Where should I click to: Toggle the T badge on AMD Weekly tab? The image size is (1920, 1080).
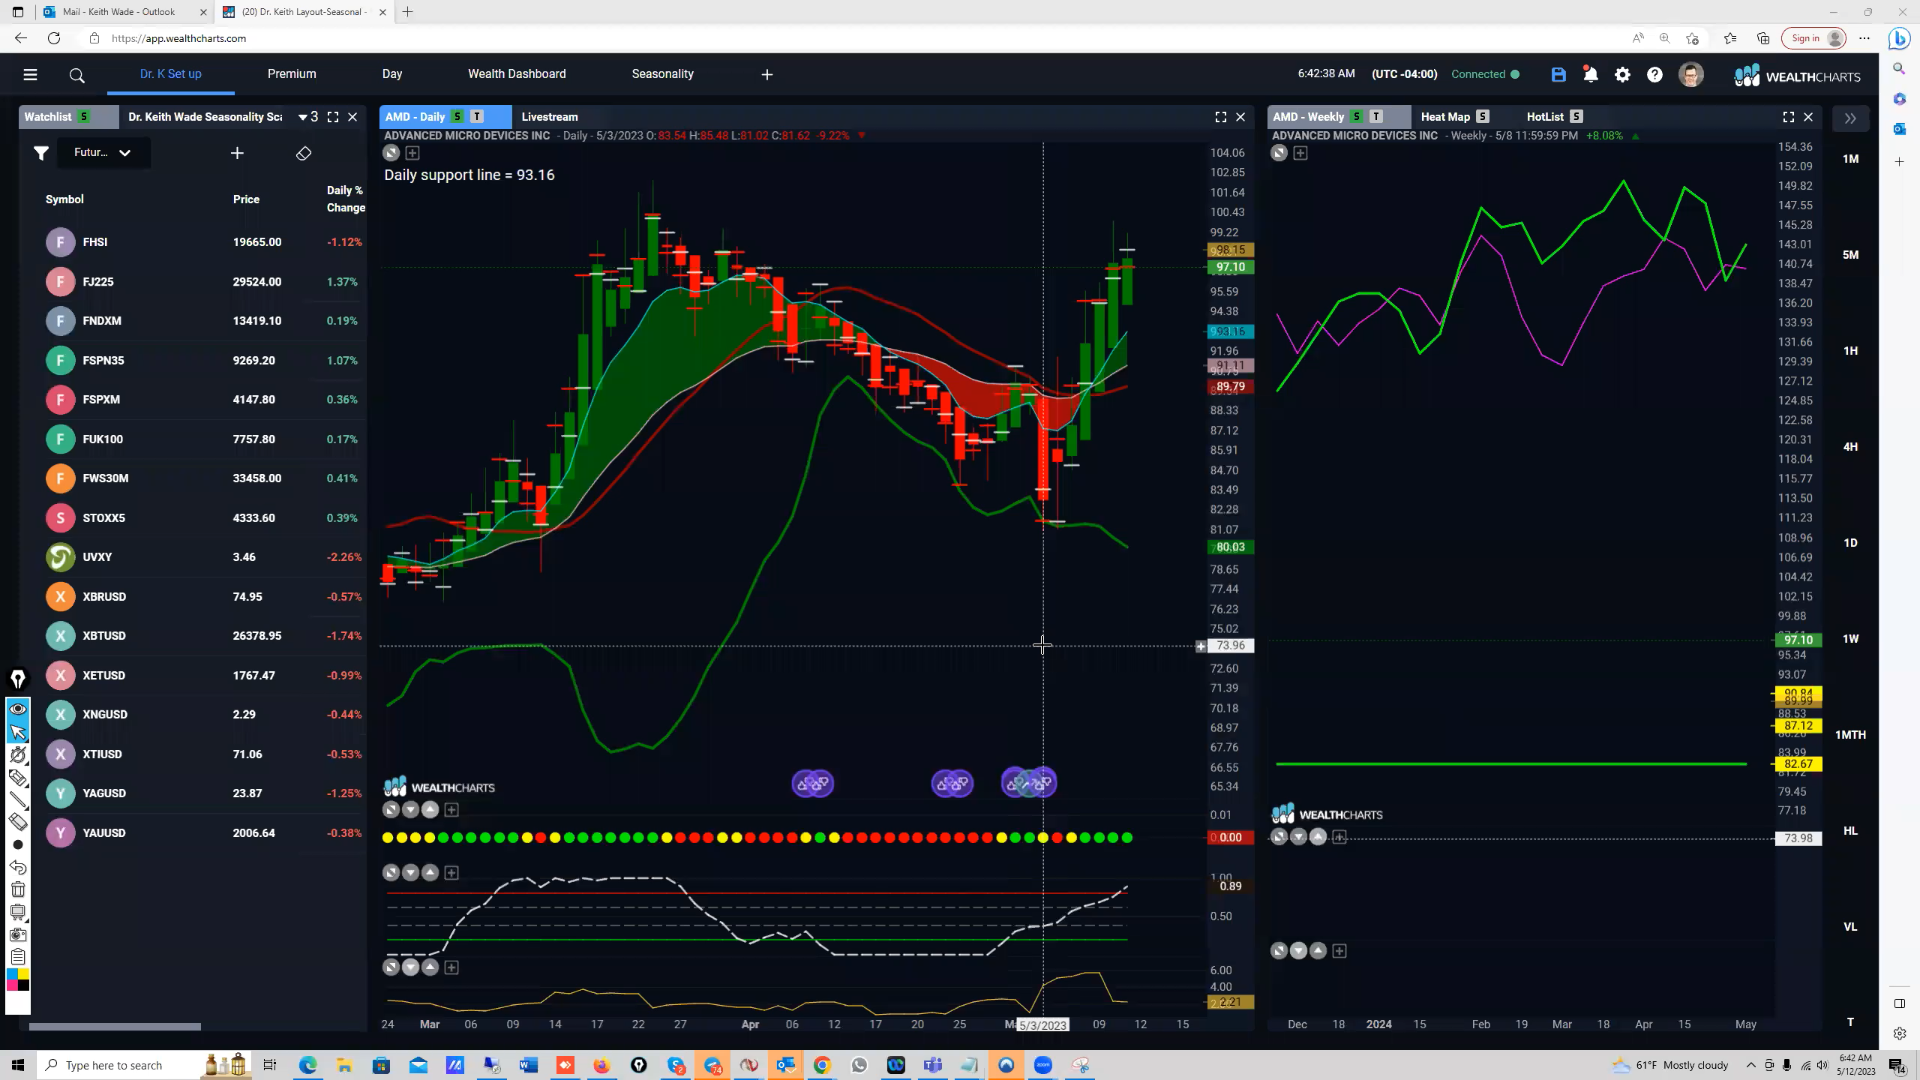[1376, 117]
